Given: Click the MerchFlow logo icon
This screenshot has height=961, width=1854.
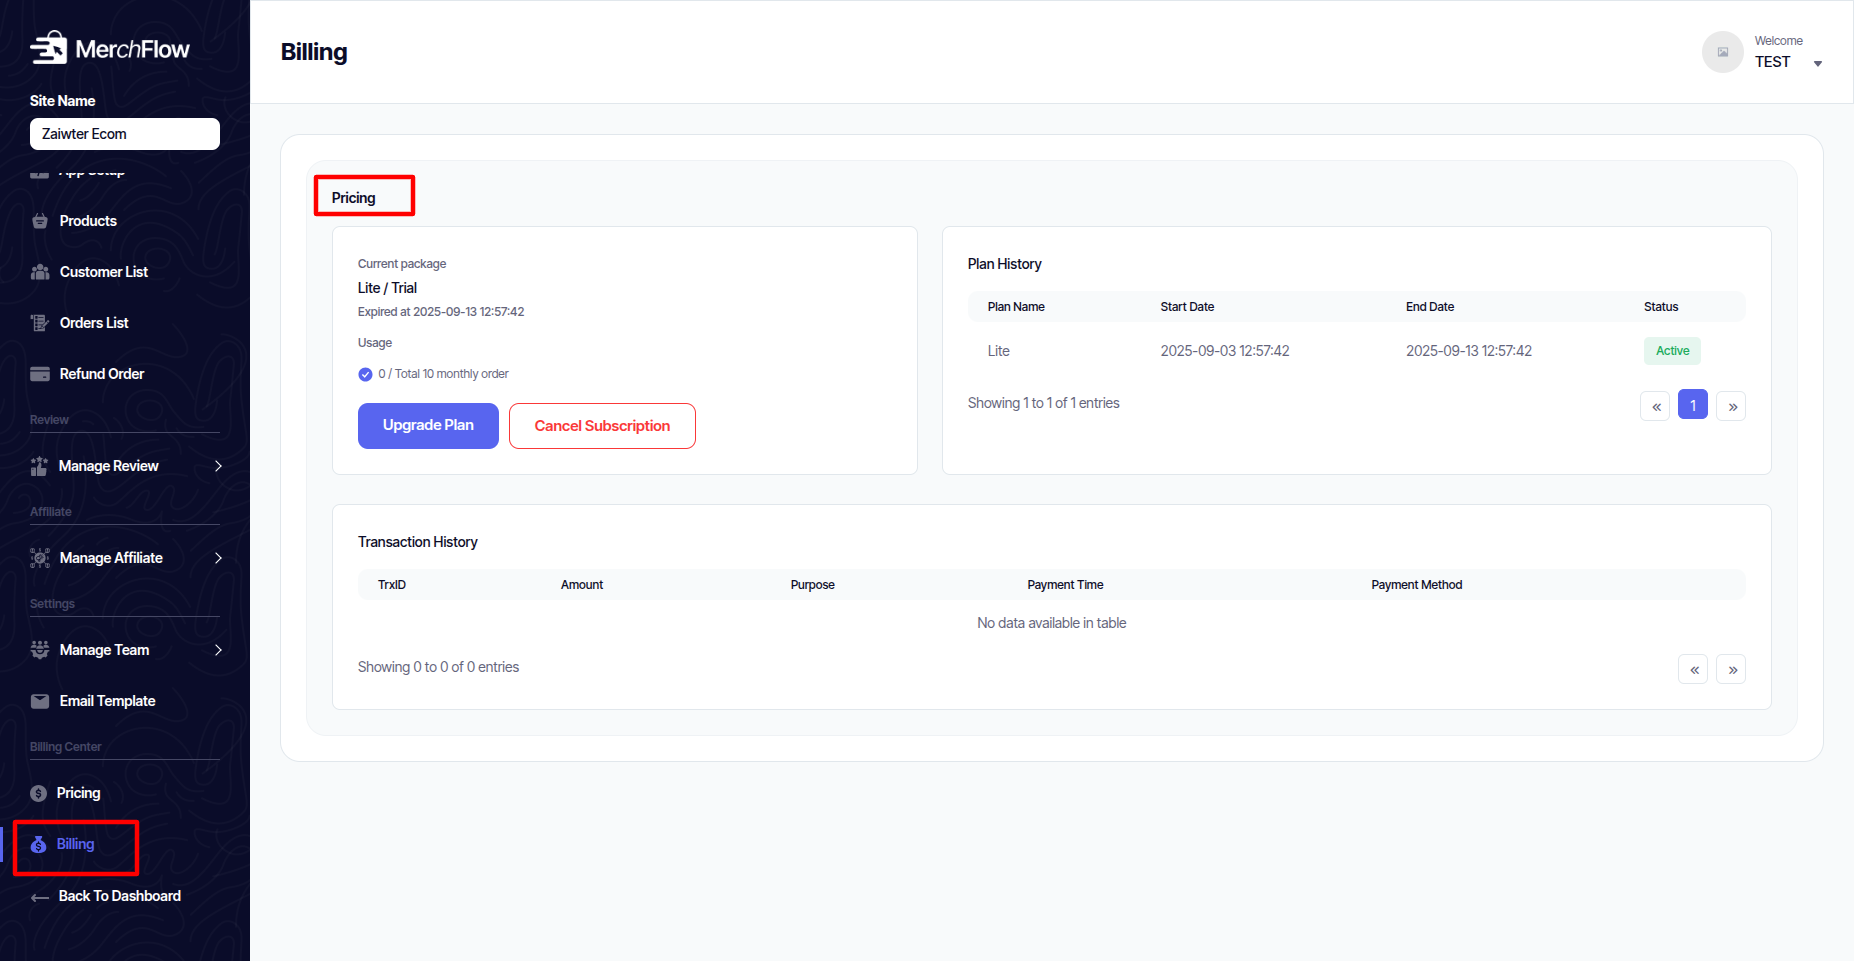Looking at the screenshot, I should tap(48, 48).
